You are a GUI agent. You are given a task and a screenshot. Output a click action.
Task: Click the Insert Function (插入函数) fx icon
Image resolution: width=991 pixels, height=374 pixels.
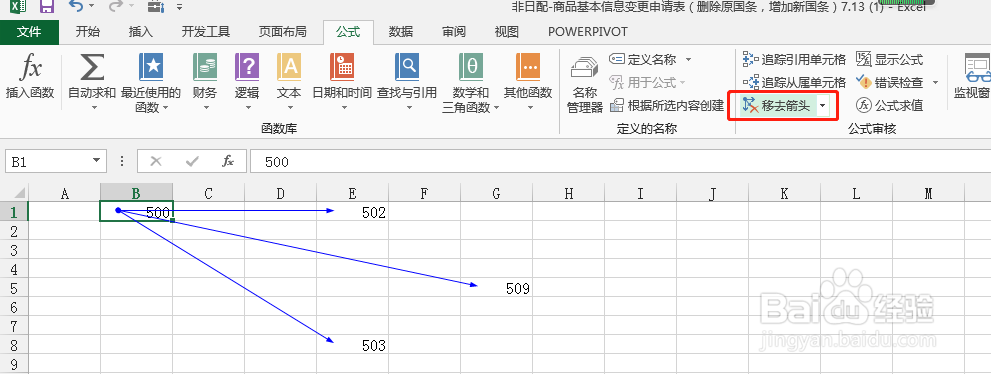[x=30, y=67]
